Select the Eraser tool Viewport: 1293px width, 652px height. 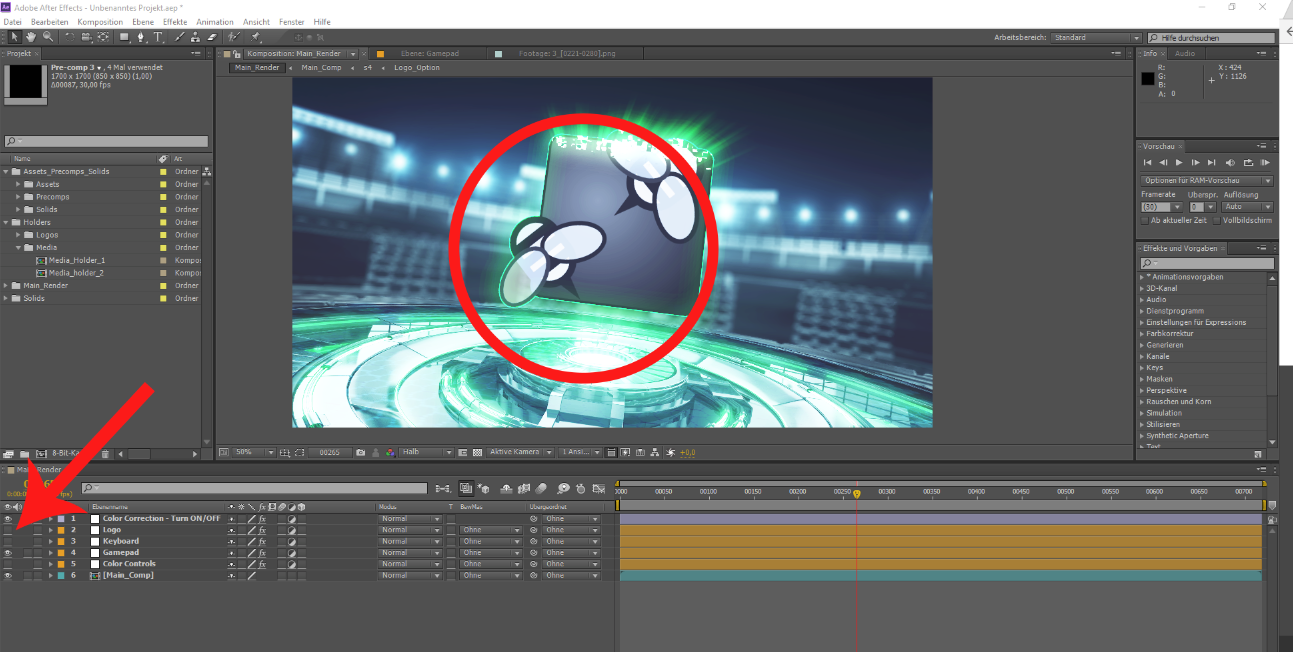point(212,37)
